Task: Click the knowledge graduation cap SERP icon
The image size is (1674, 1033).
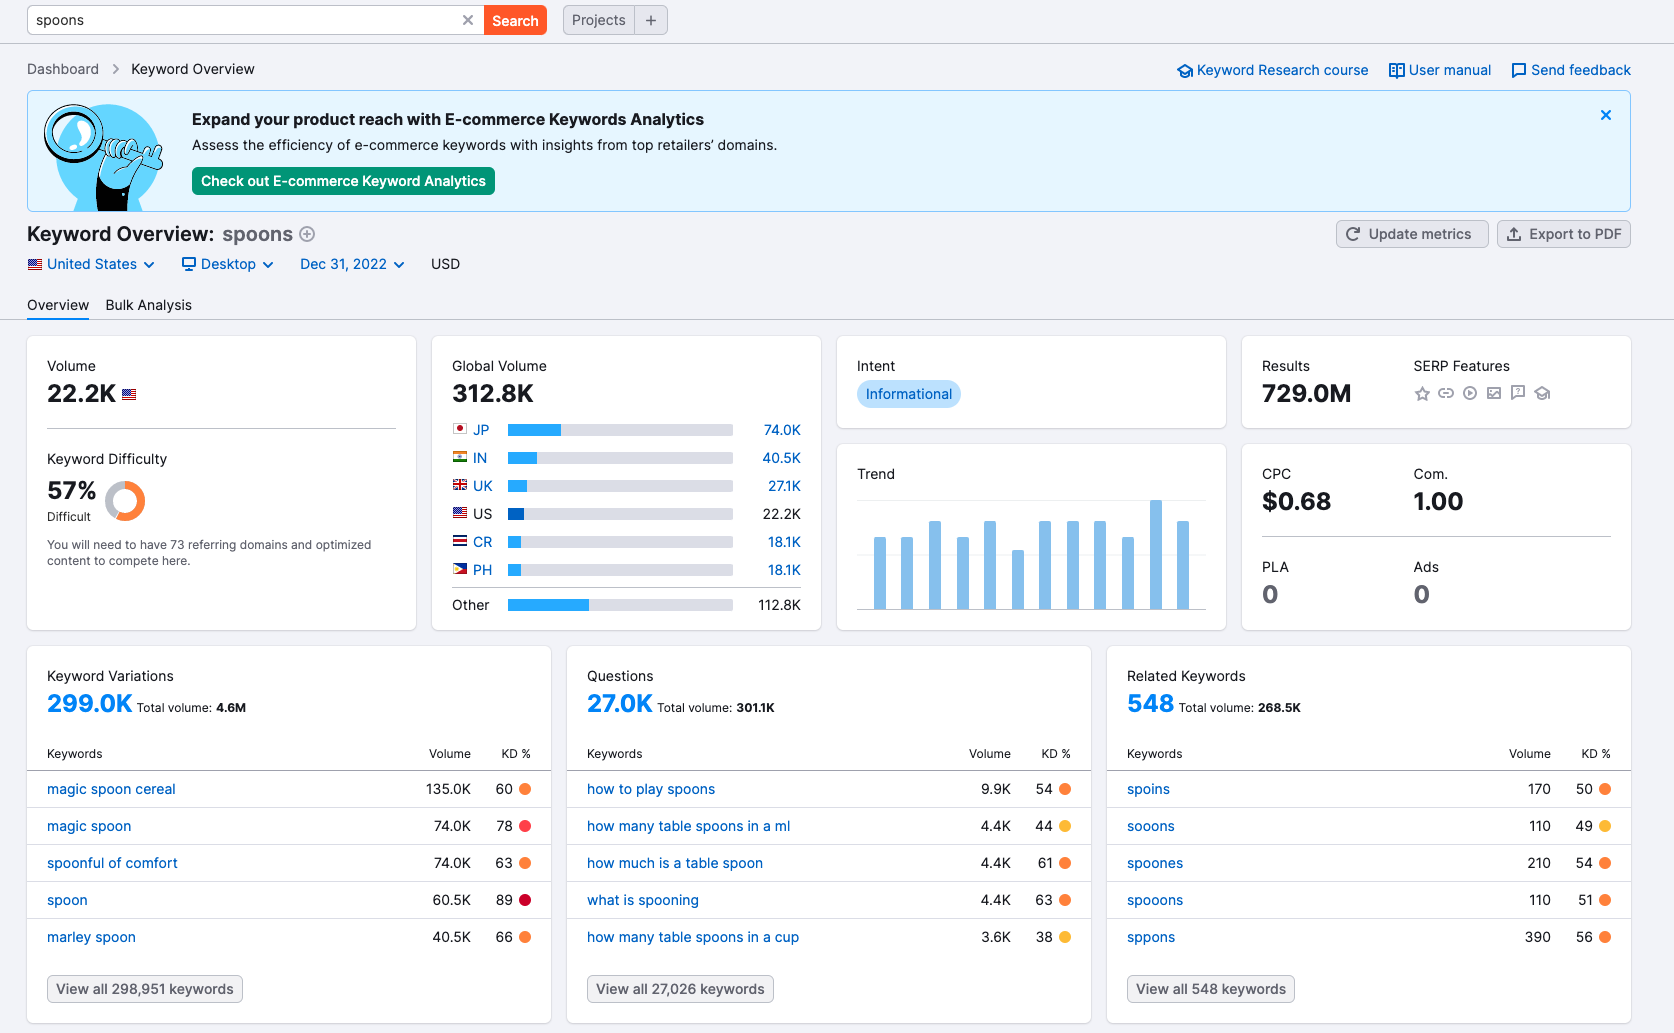Action: coord(1542,394)
